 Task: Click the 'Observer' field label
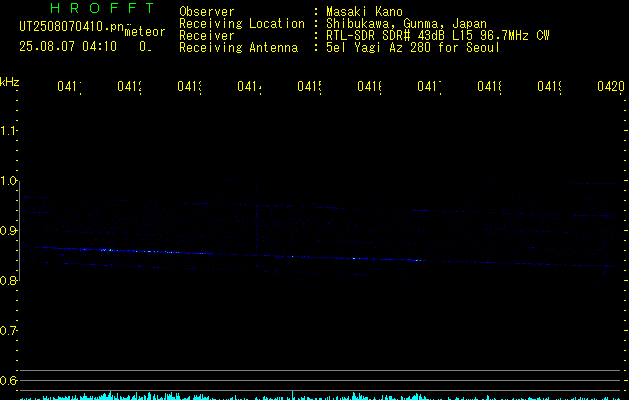click(207, 12)
